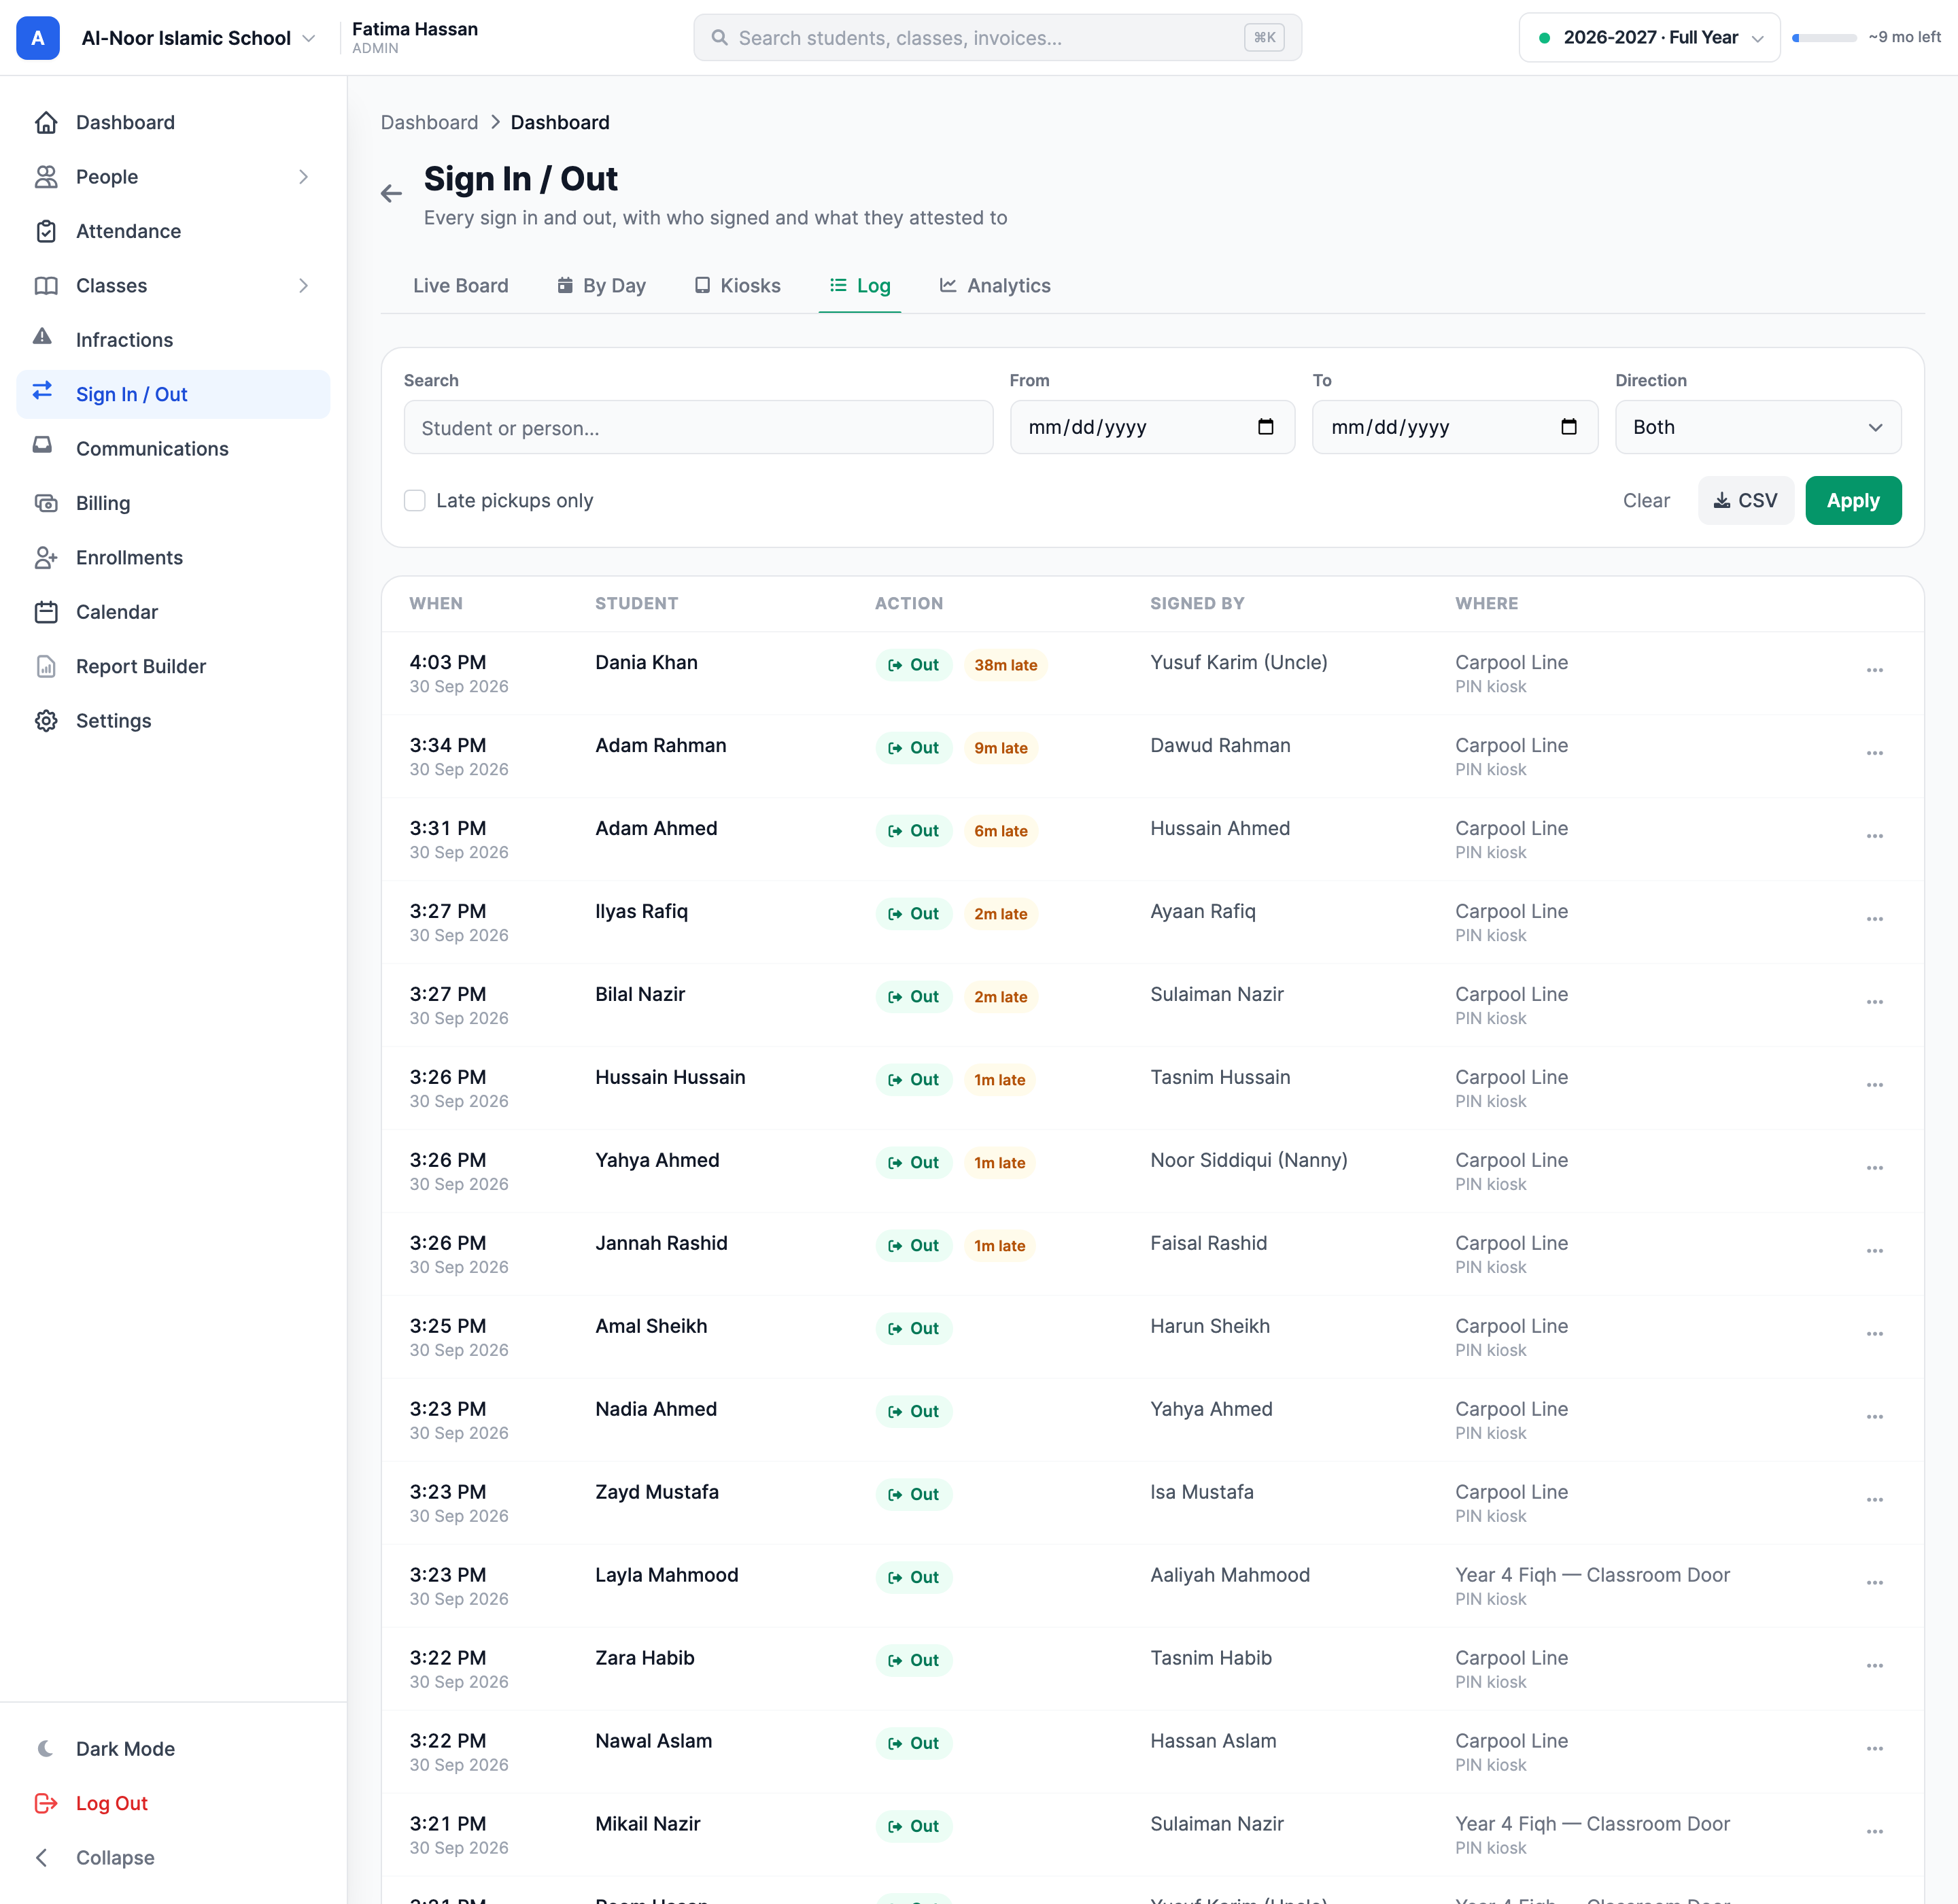The width and height of the screenshot is (1958, 1904).
Task: Open Report Builder from sidebar icon
Action: [46, 666]
